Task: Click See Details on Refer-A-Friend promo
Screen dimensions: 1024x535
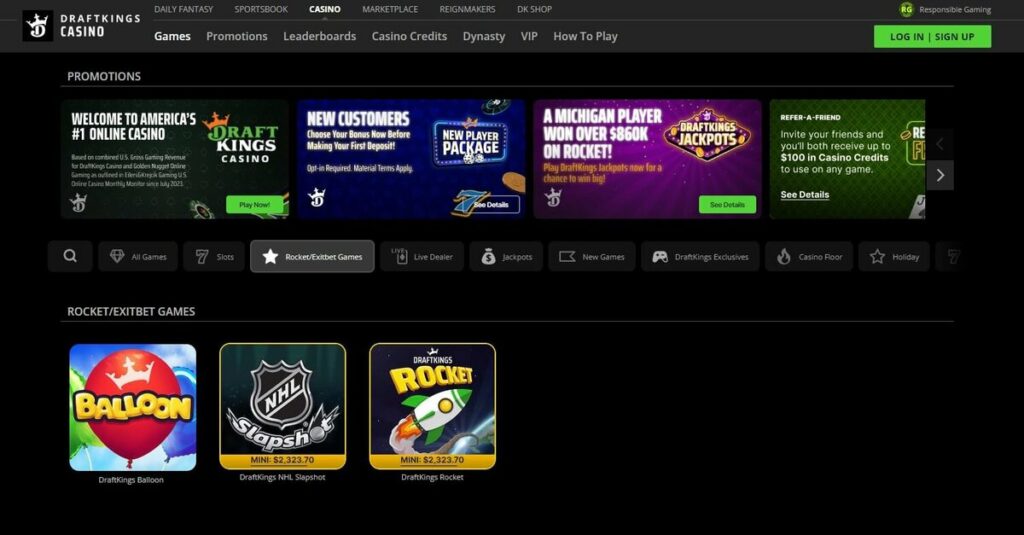Action: point(805,195)
